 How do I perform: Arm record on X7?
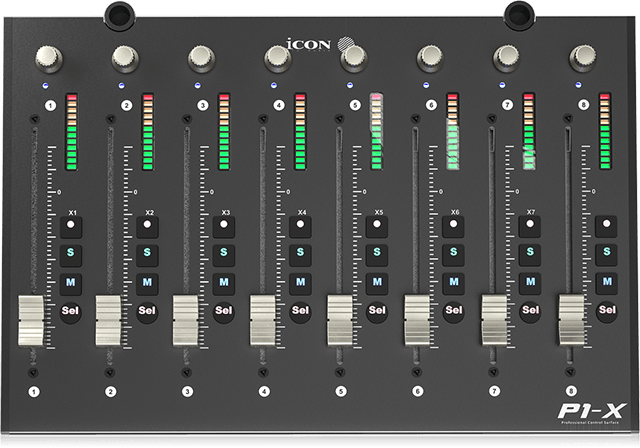coord(530,226)
